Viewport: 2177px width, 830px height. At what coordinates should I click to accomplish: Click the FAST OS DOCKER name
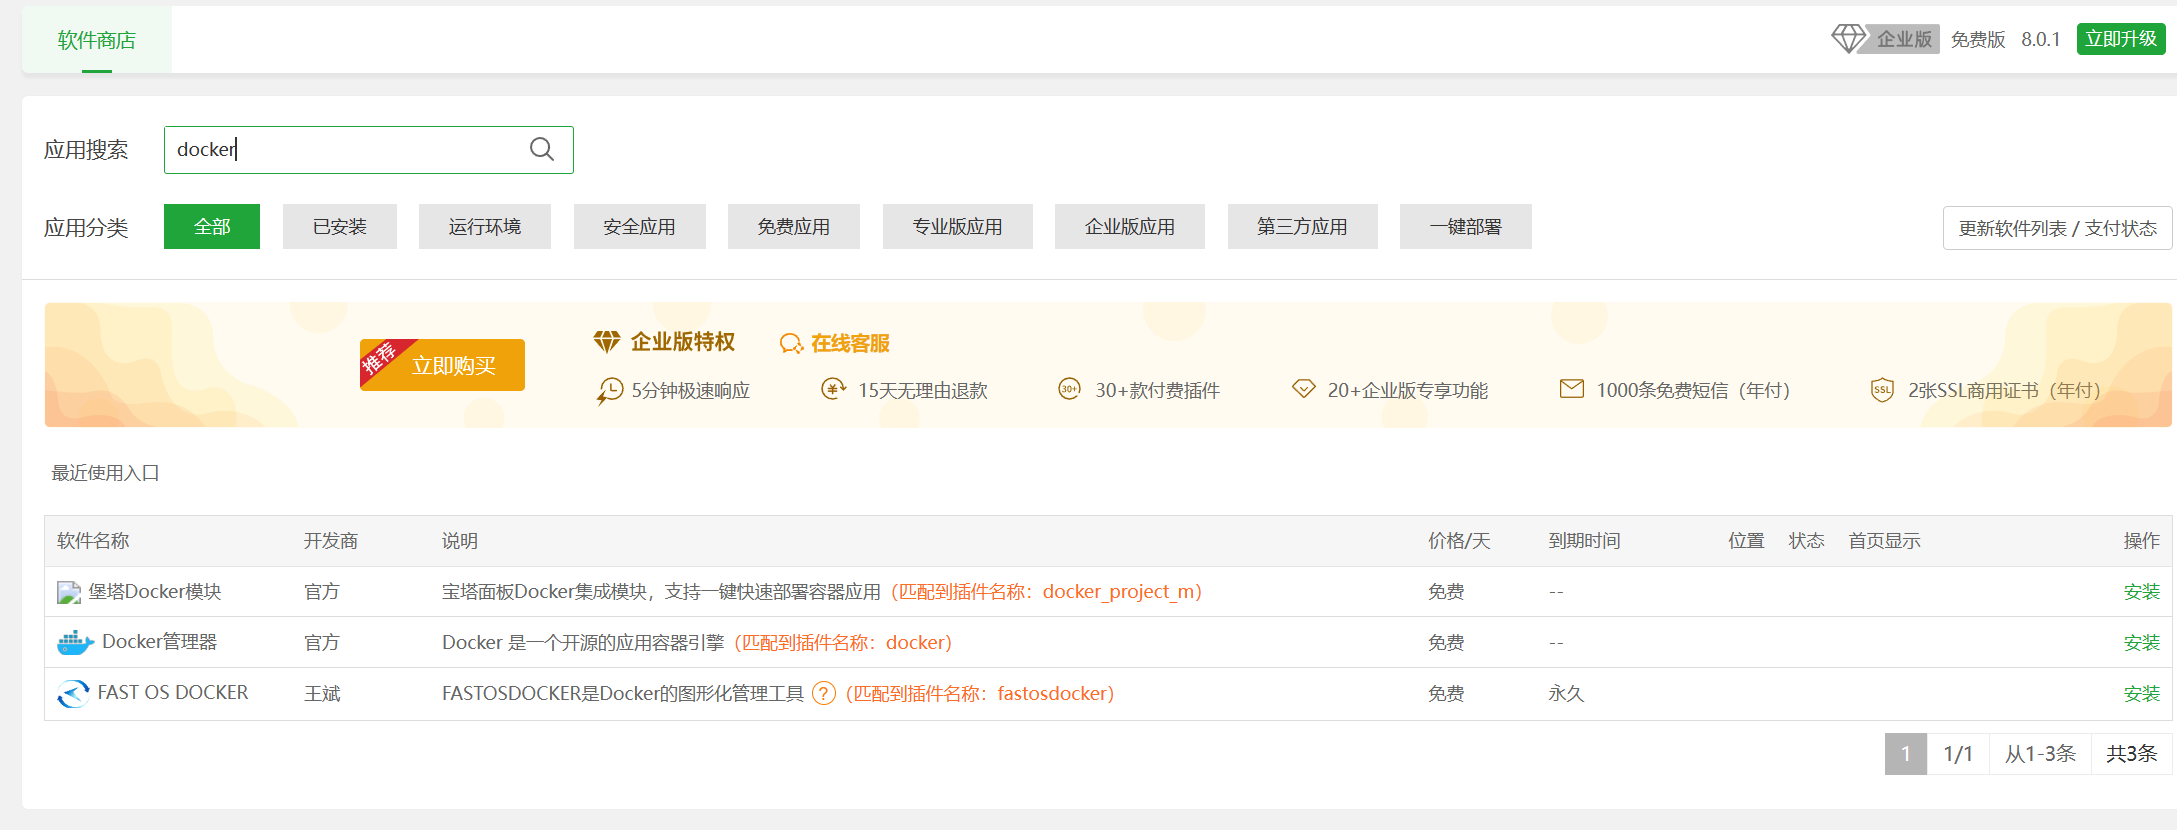173,693
